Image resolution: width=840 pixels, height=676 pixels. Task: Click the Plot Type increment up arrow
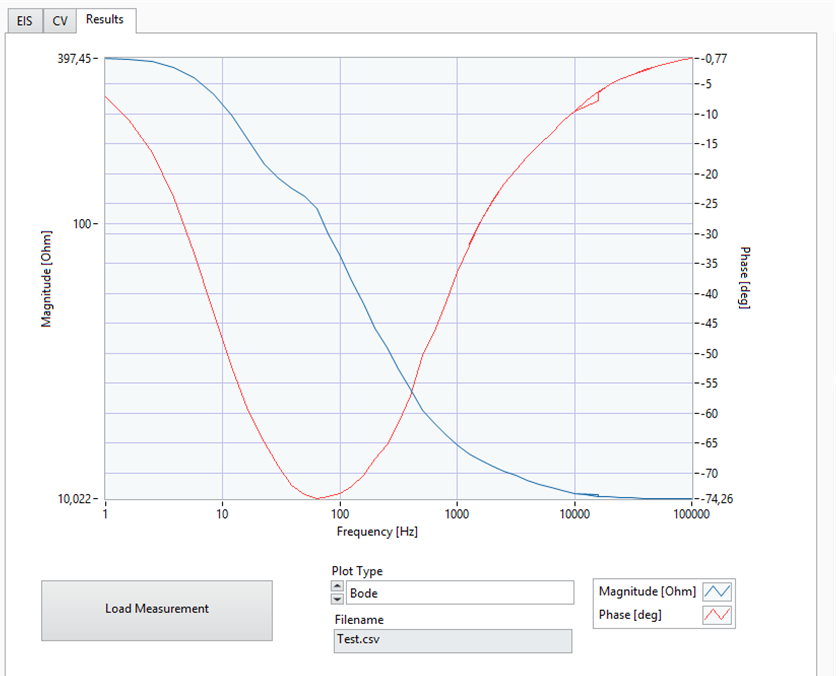point(338,587)
